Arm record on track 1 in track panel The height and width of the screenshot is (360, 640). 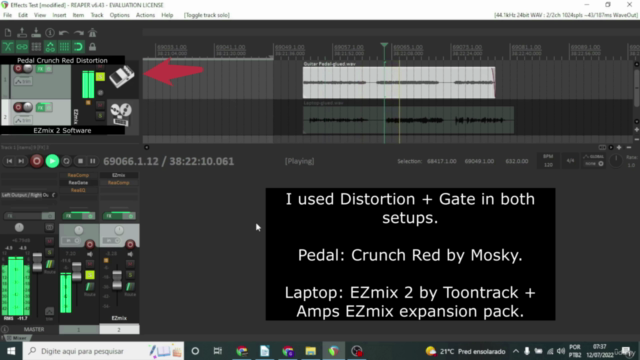18,69
